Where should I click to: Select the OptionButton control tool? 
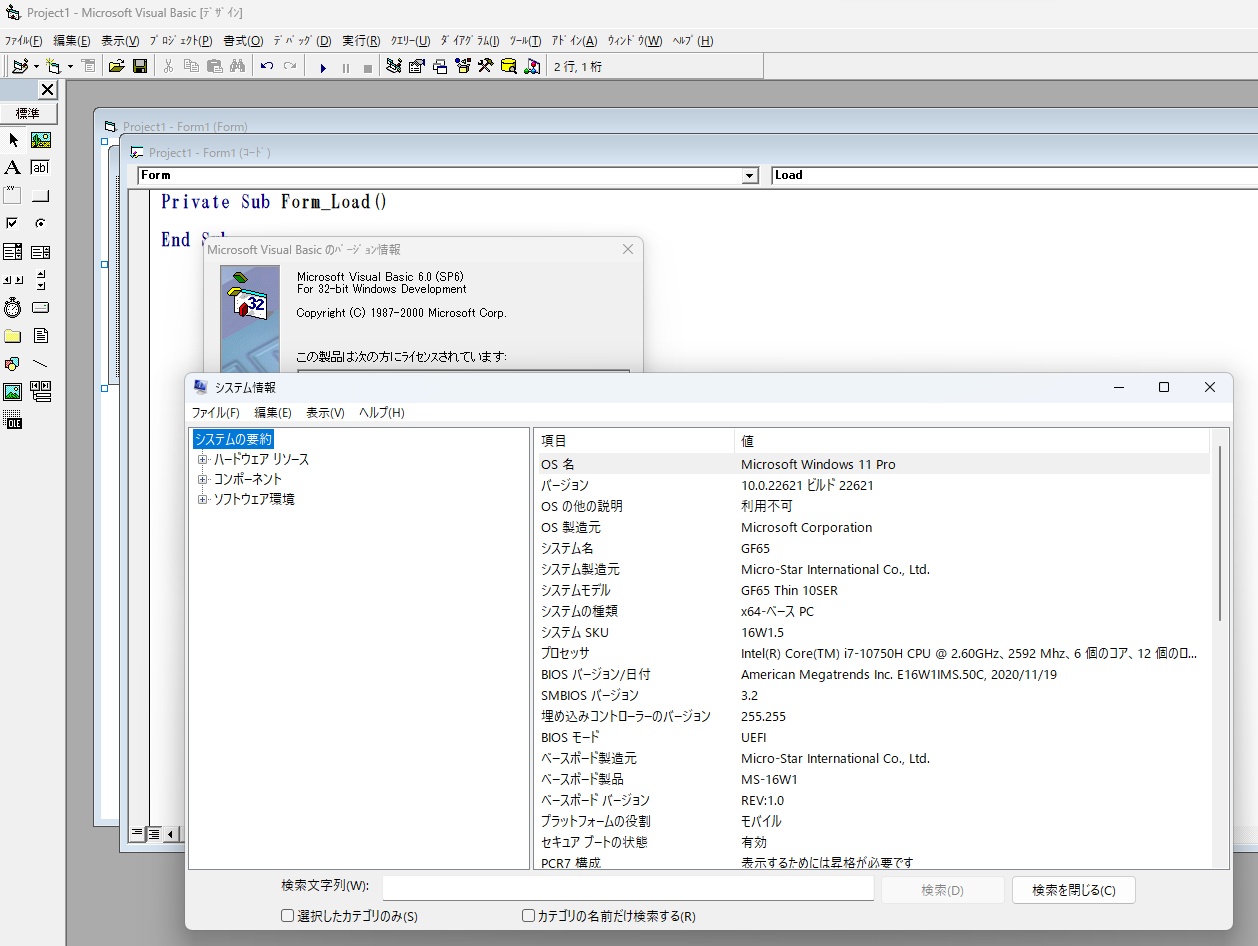click(41, 223)
